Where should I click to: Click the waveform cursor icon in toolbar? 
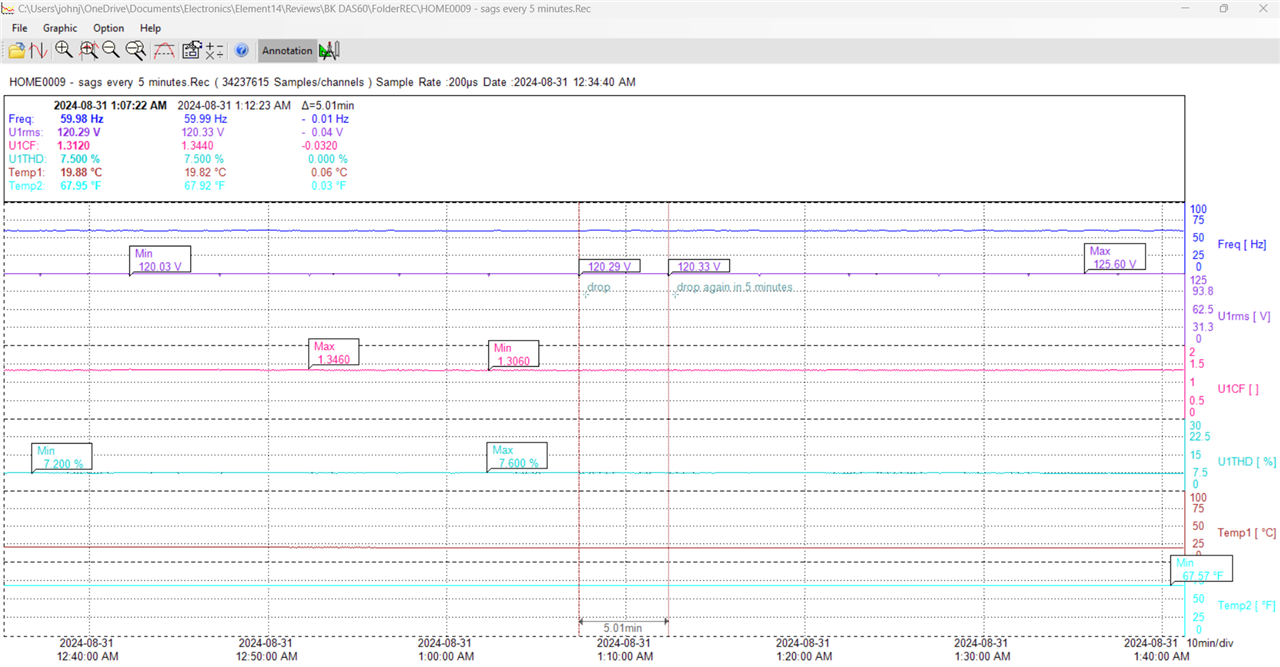(x=39, y=50)
